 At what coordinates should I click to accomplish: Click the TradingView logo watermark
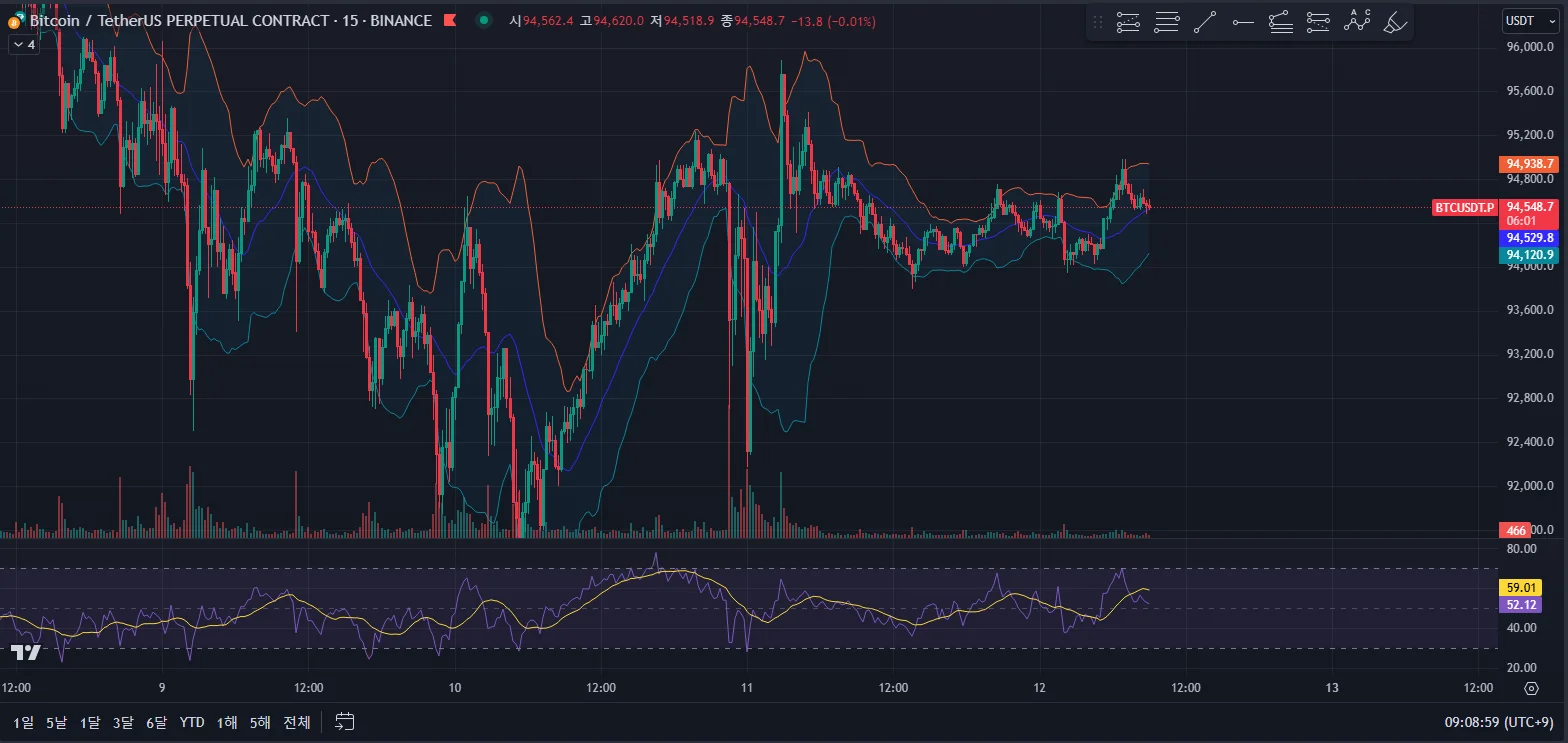pos(26,653)
